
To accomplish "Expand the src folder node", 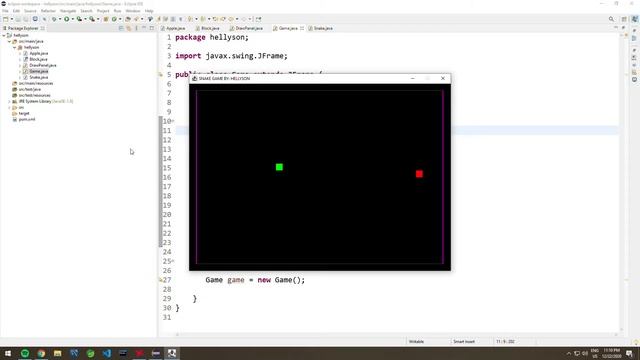I will pos(9,107).
